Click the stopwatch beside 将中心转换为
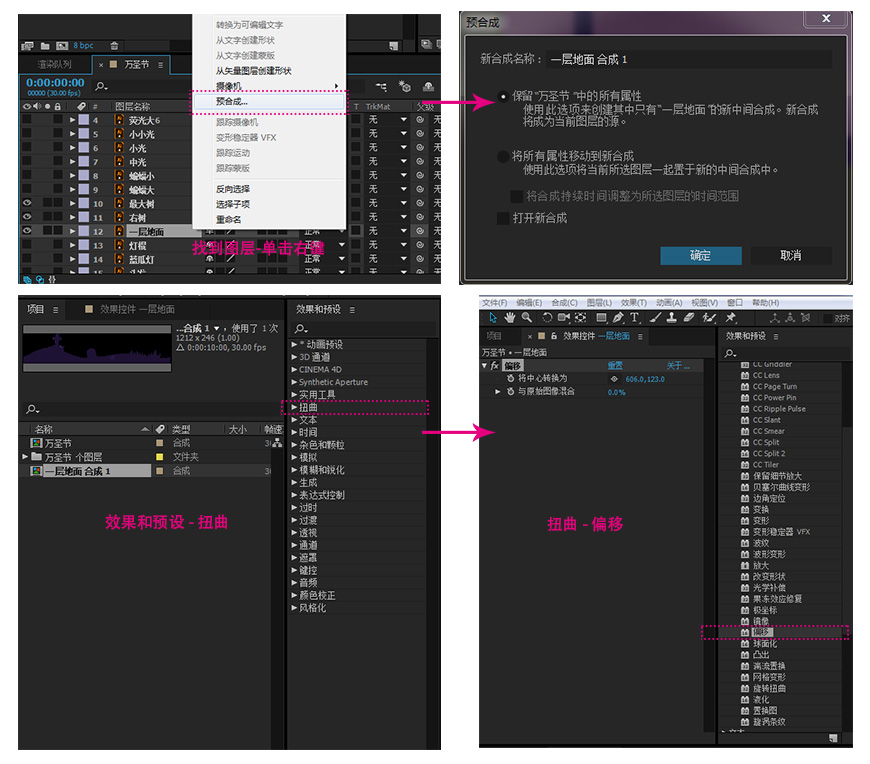Screen dimensions: 870x764 point(510,378)
